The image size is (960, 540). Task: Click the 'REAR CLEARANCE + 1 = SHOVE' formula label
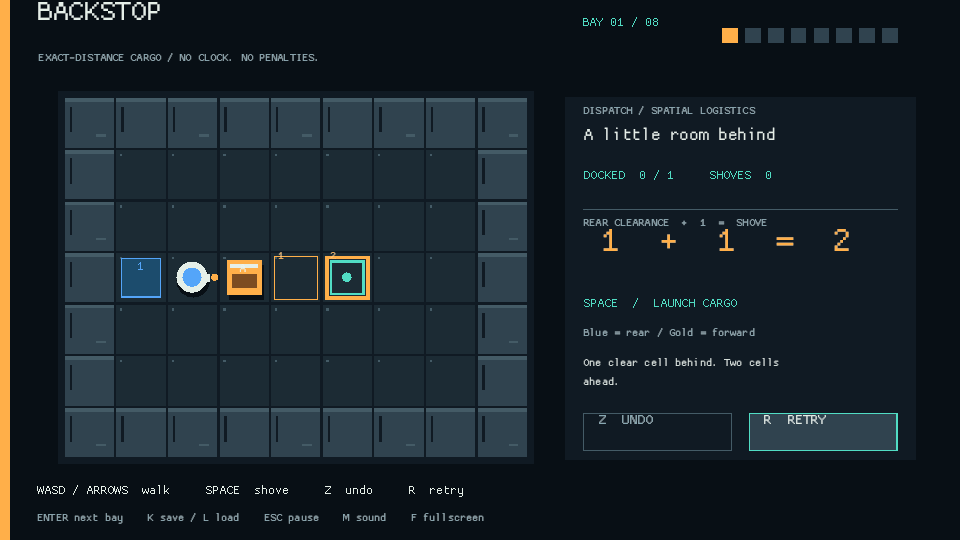675,223
